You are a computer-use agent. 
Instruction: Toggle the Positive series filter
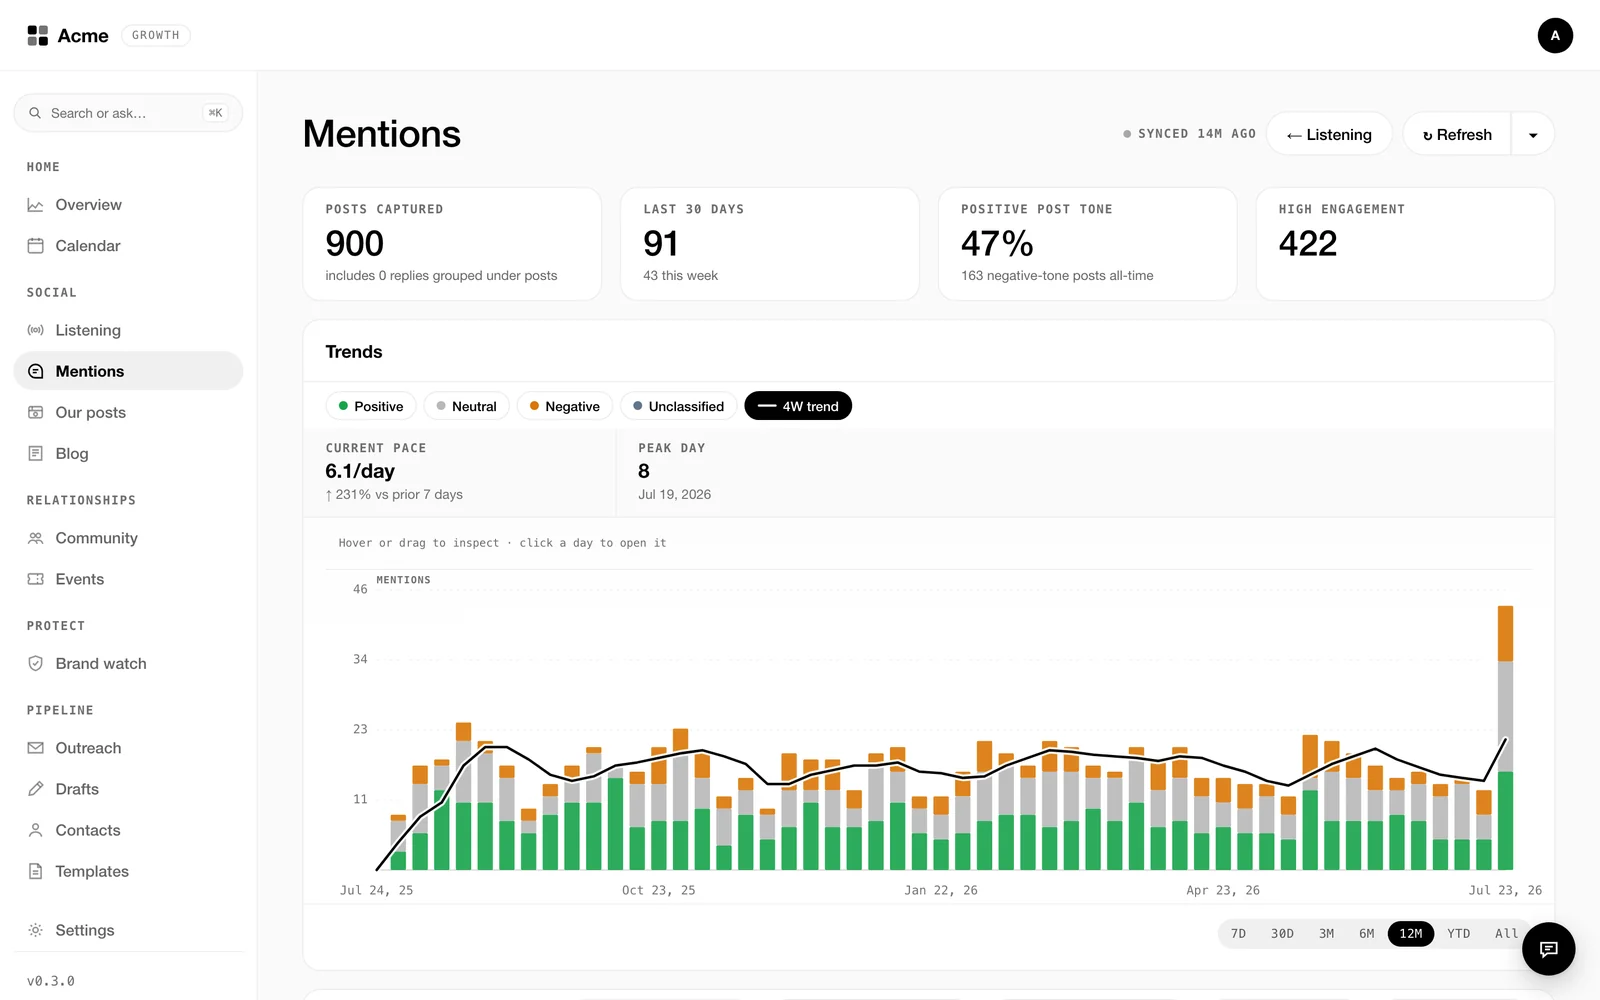(x=371, y=406)
